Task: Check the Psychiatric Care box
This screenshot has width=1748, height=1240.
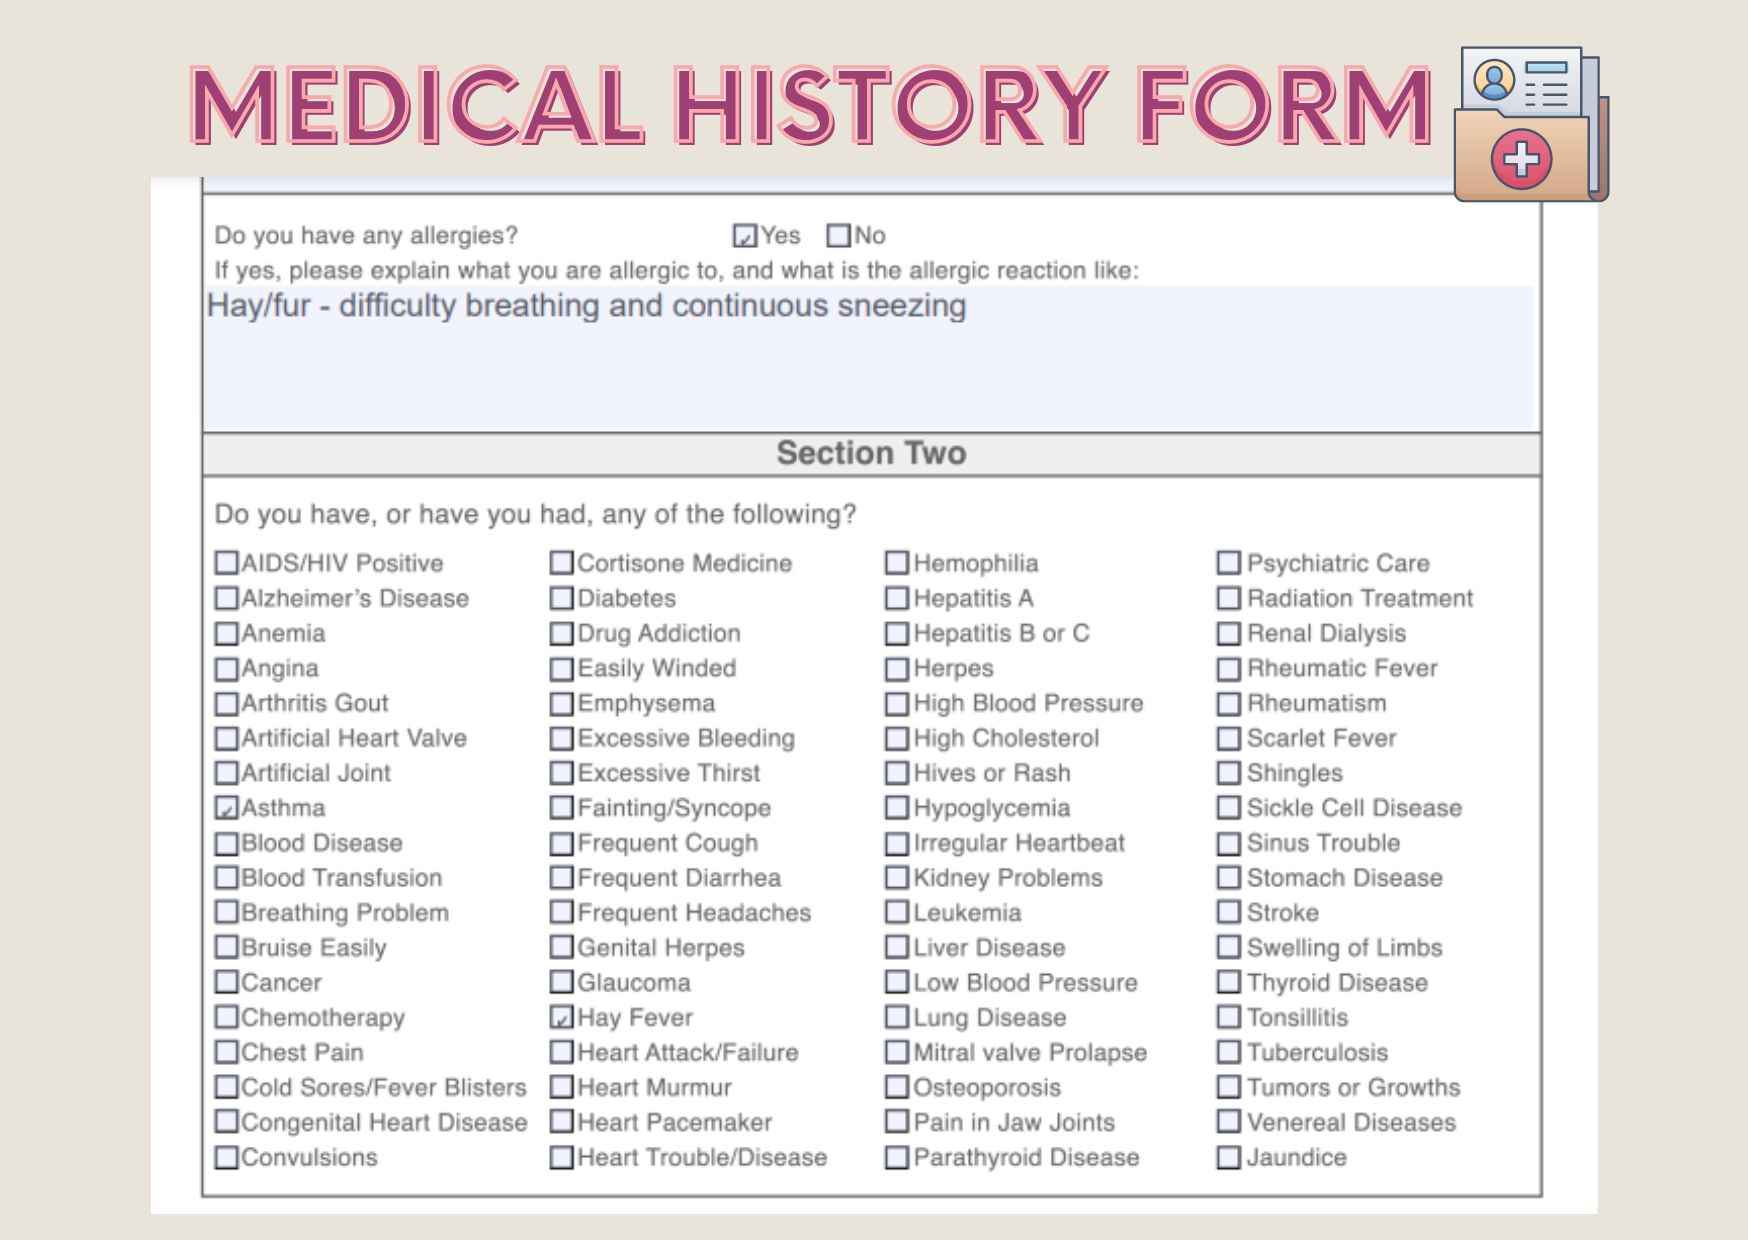Action: (1229, 563)
